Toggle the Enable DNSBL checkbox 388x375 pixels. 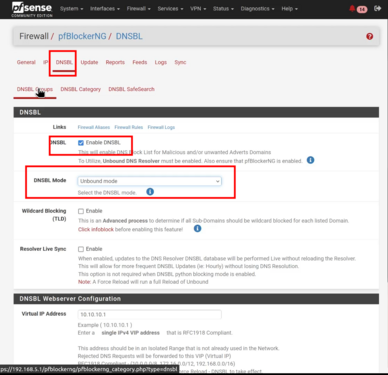tap(81, 143)
